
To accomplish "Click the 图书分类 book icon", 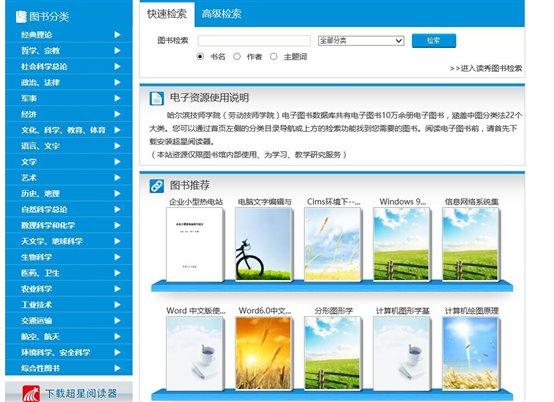I will pyautogui.click(x=21, y=16).
